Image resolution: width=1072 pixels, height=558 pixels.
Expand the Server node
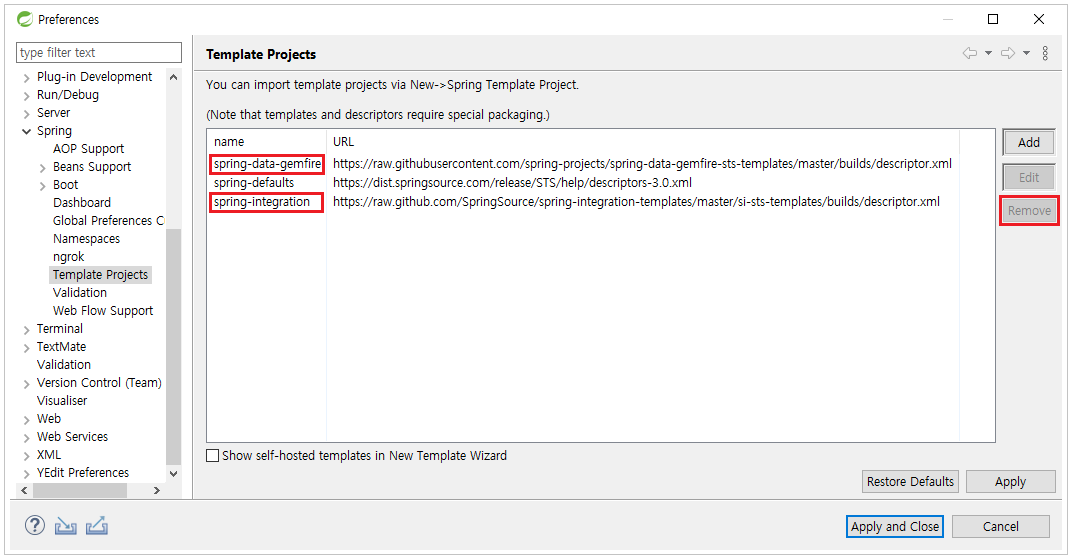coord(27,114)
